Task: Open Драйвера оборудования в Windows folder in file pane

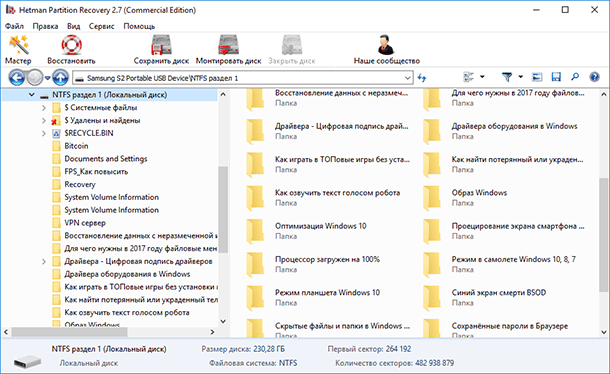Action: pos(500,131)
